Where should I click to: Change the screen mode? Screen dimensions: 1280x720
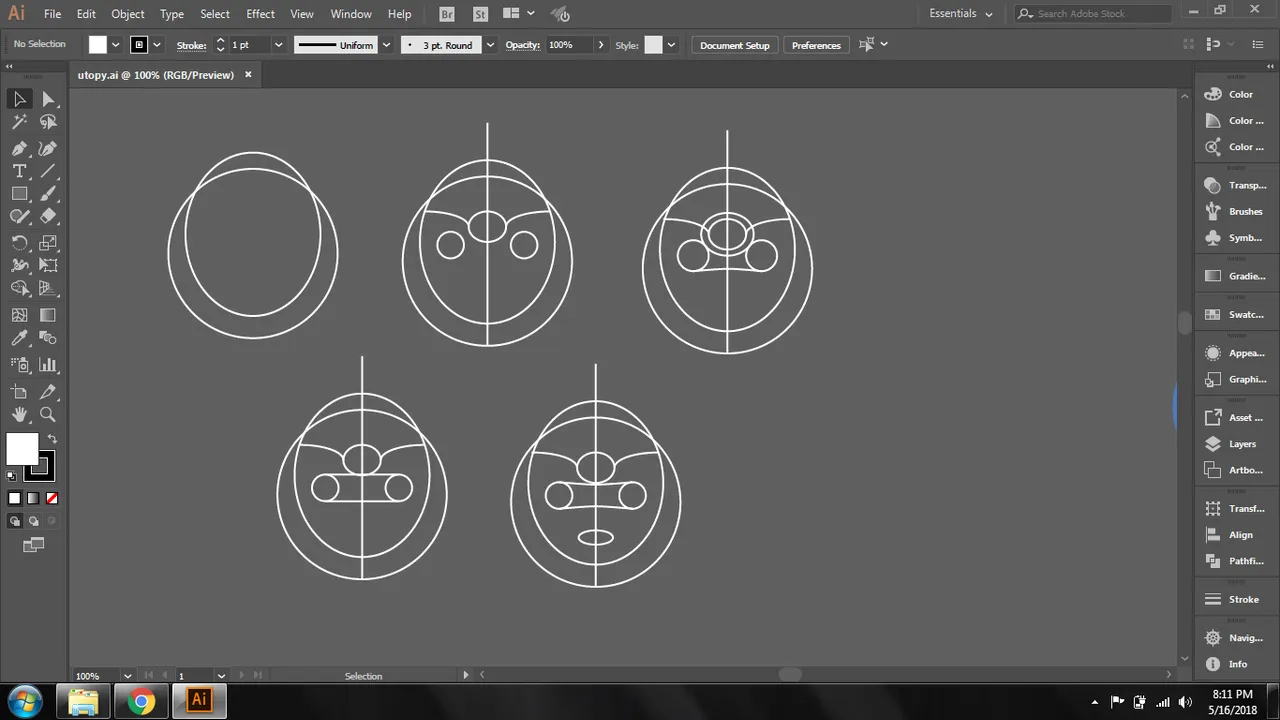[34, 545]
